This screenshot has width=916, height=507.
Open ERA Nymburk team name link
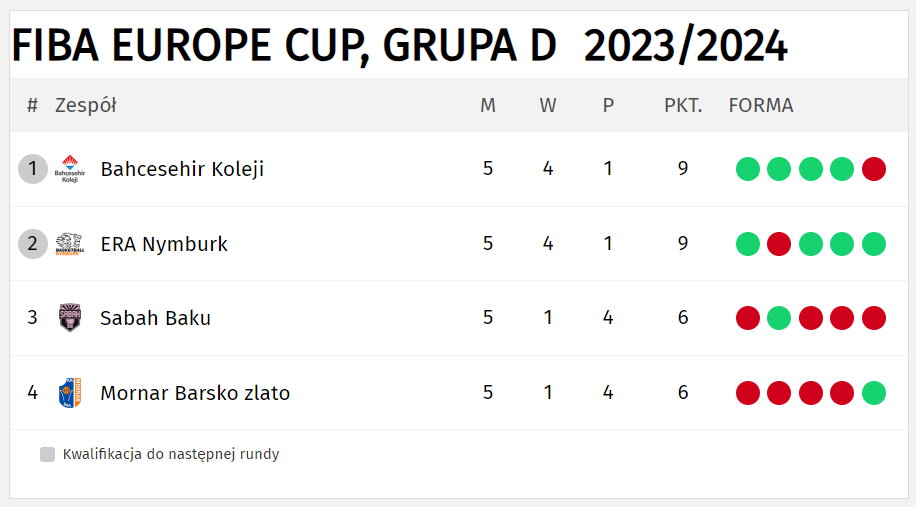click(164, 244)
